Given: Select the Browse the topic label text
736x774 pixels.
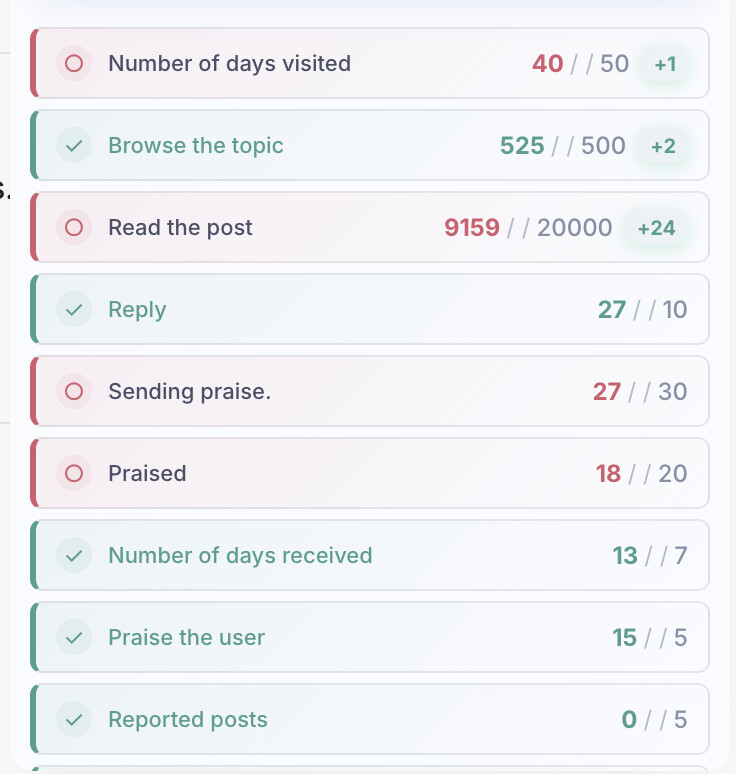Looking at the screenshot, I should (196, 146).
